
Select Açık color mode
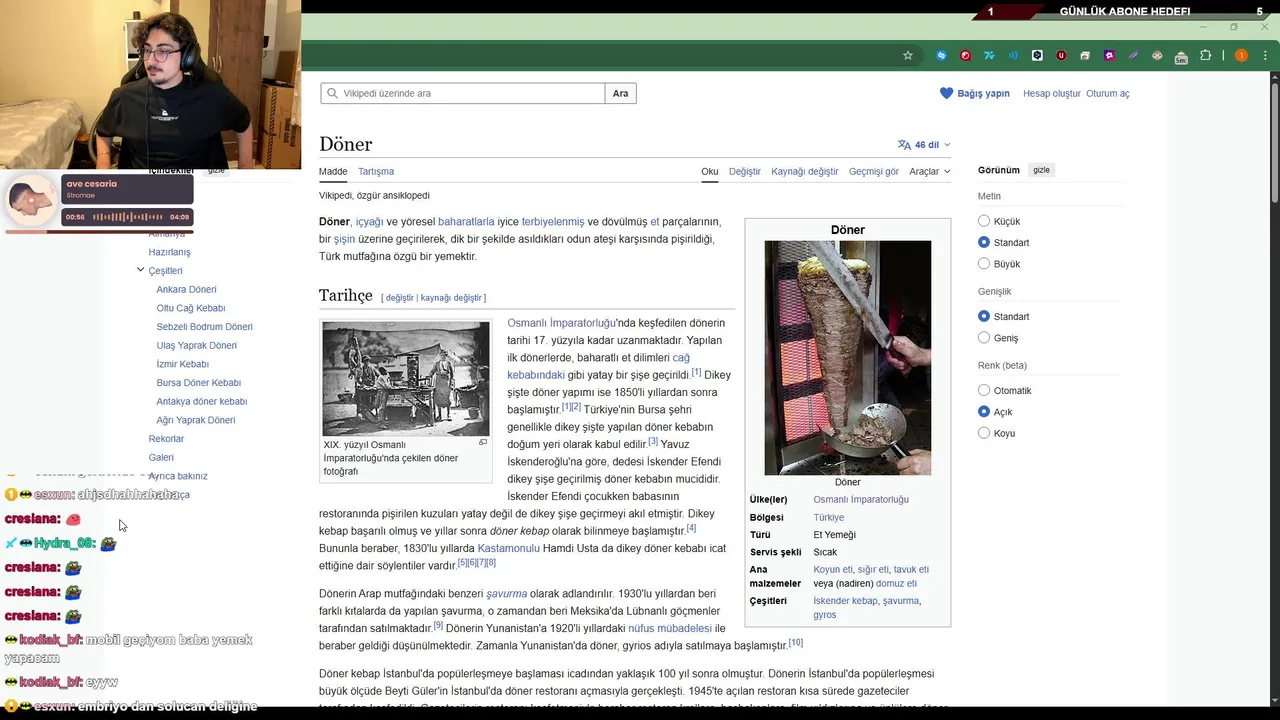(984, 412)
